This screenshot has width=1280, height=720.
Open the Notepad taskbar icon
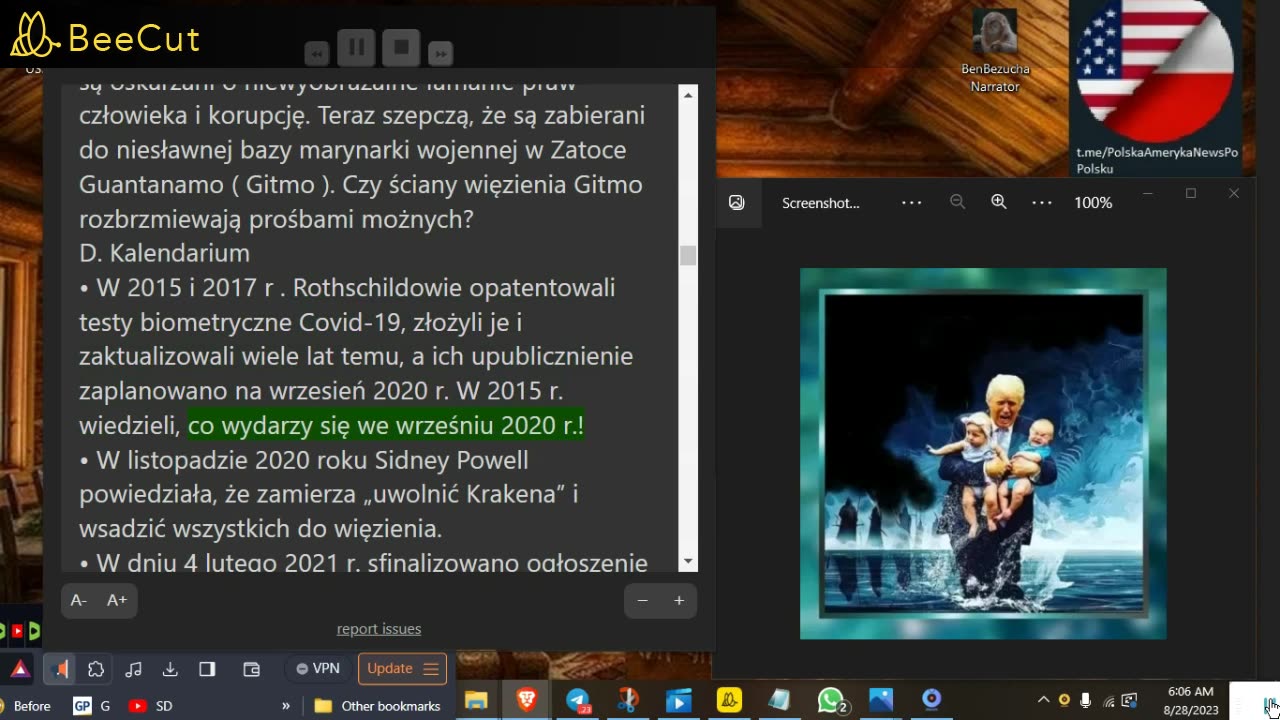[x=779, y=700]
